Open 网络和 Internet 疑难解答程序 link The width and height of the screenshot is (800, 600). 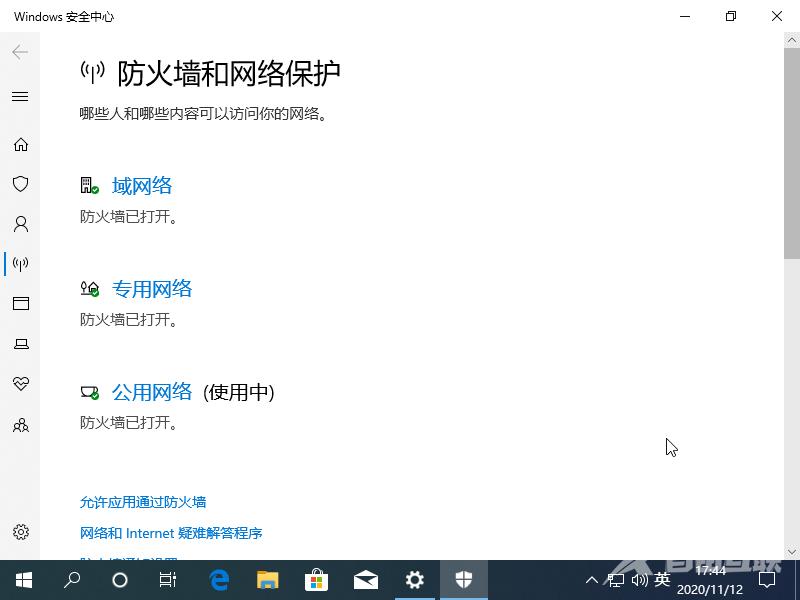coord(171,533)
